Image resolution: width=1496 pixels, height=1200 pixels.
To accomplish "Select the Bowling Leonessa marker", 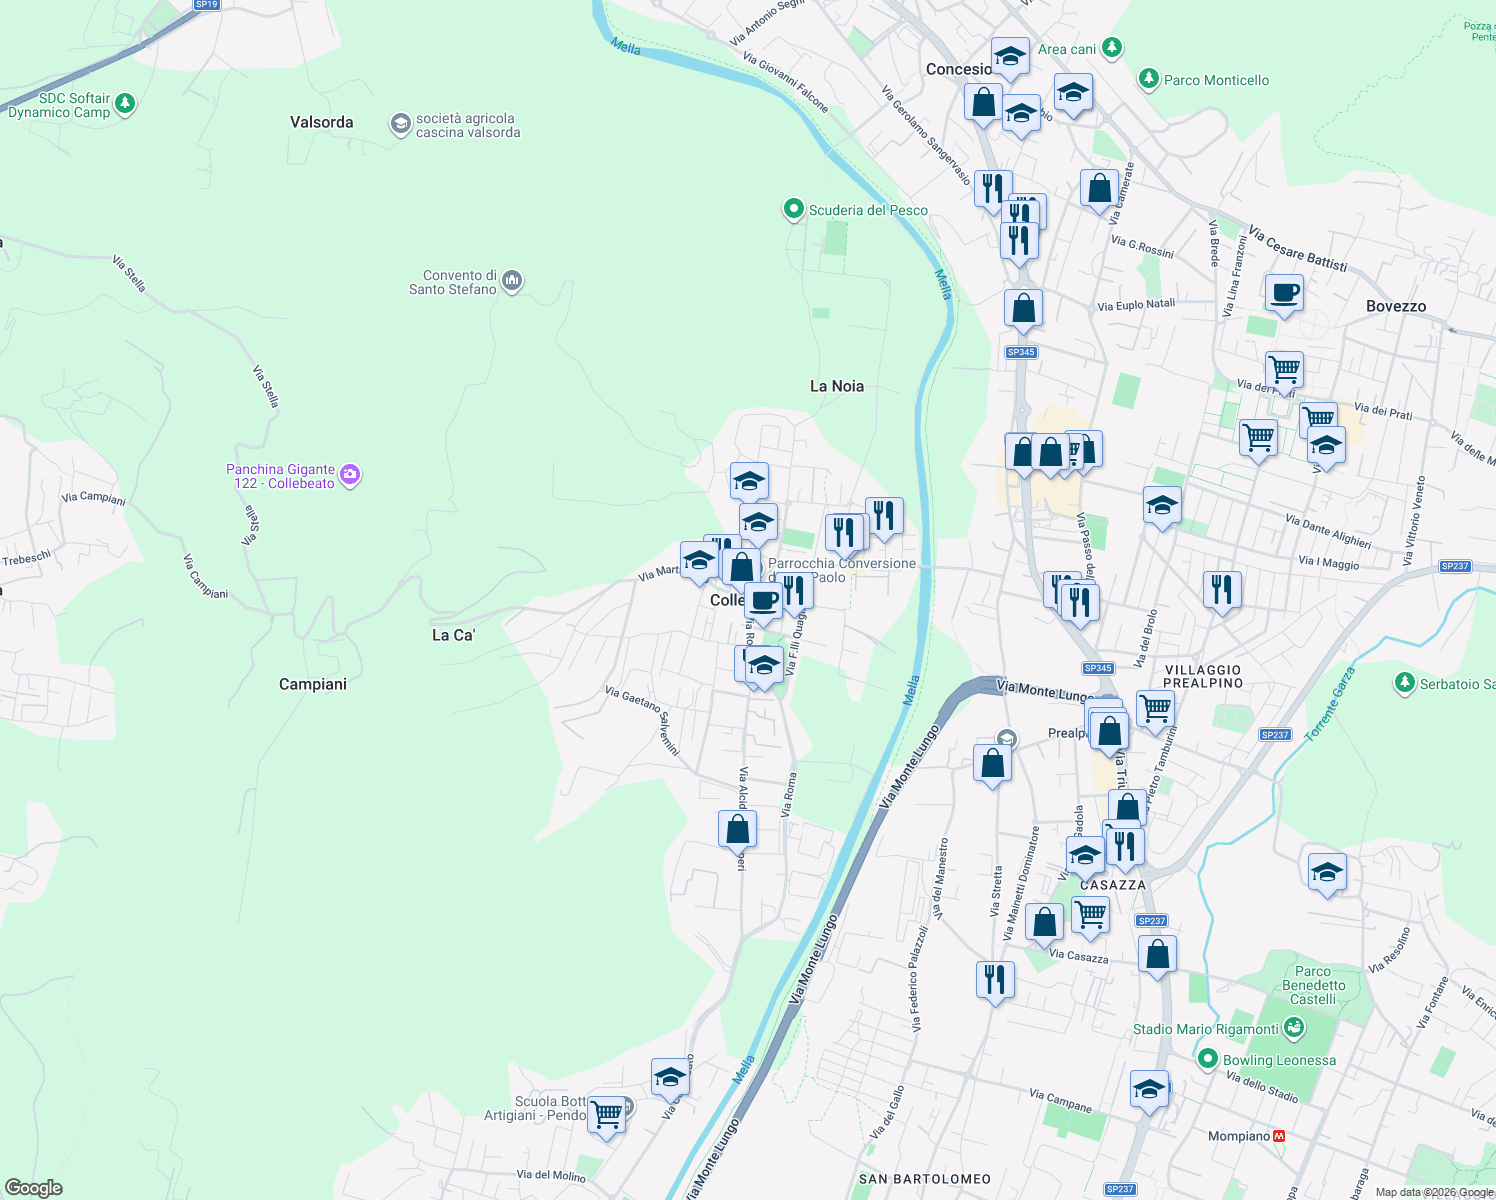I will coord(1207,1060).
